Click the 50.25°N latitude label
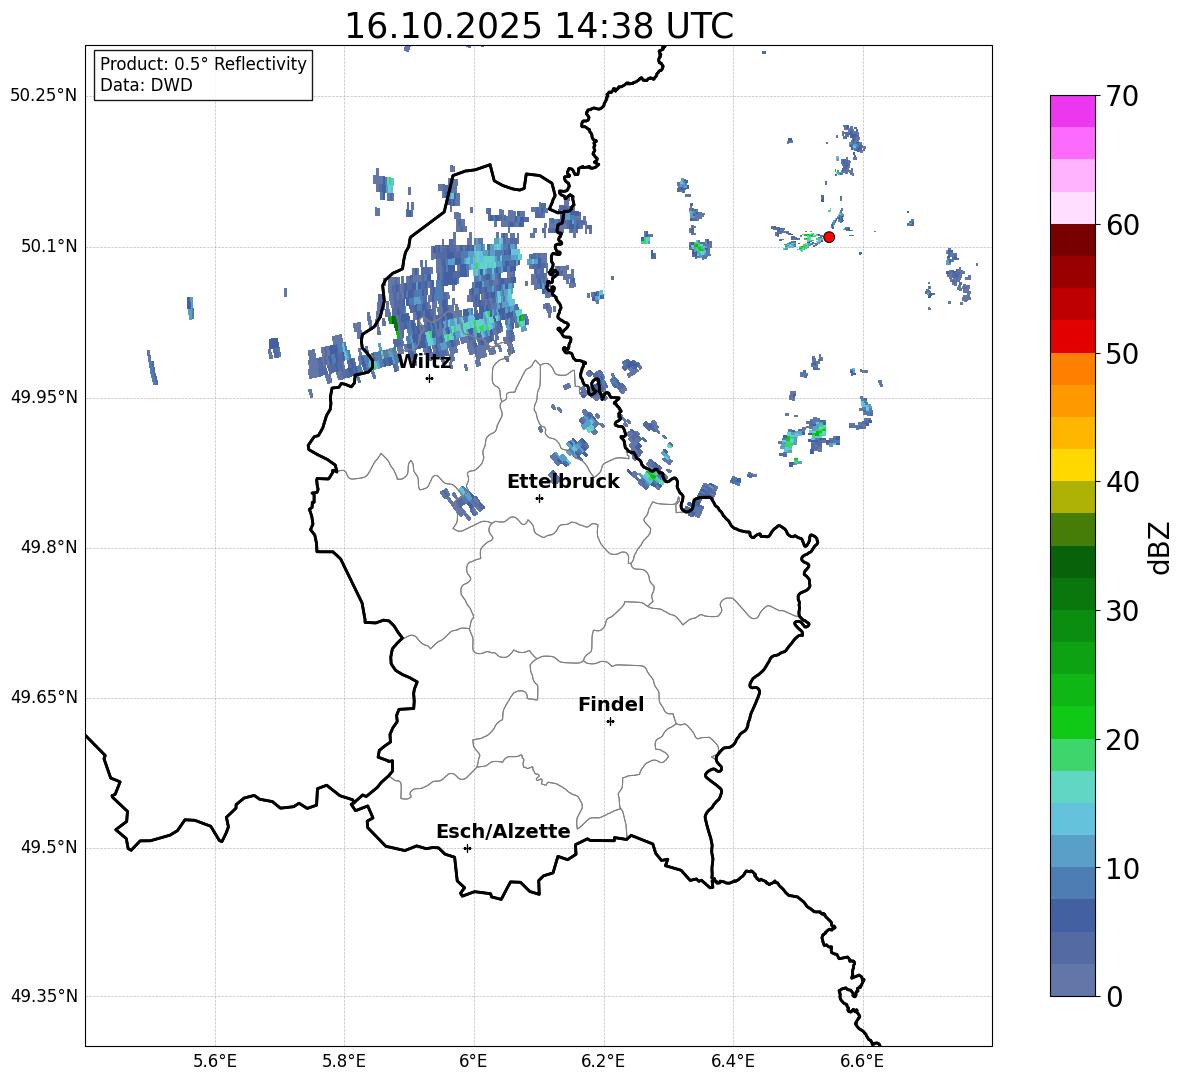1184x1081 pixels. click(45, 96)
